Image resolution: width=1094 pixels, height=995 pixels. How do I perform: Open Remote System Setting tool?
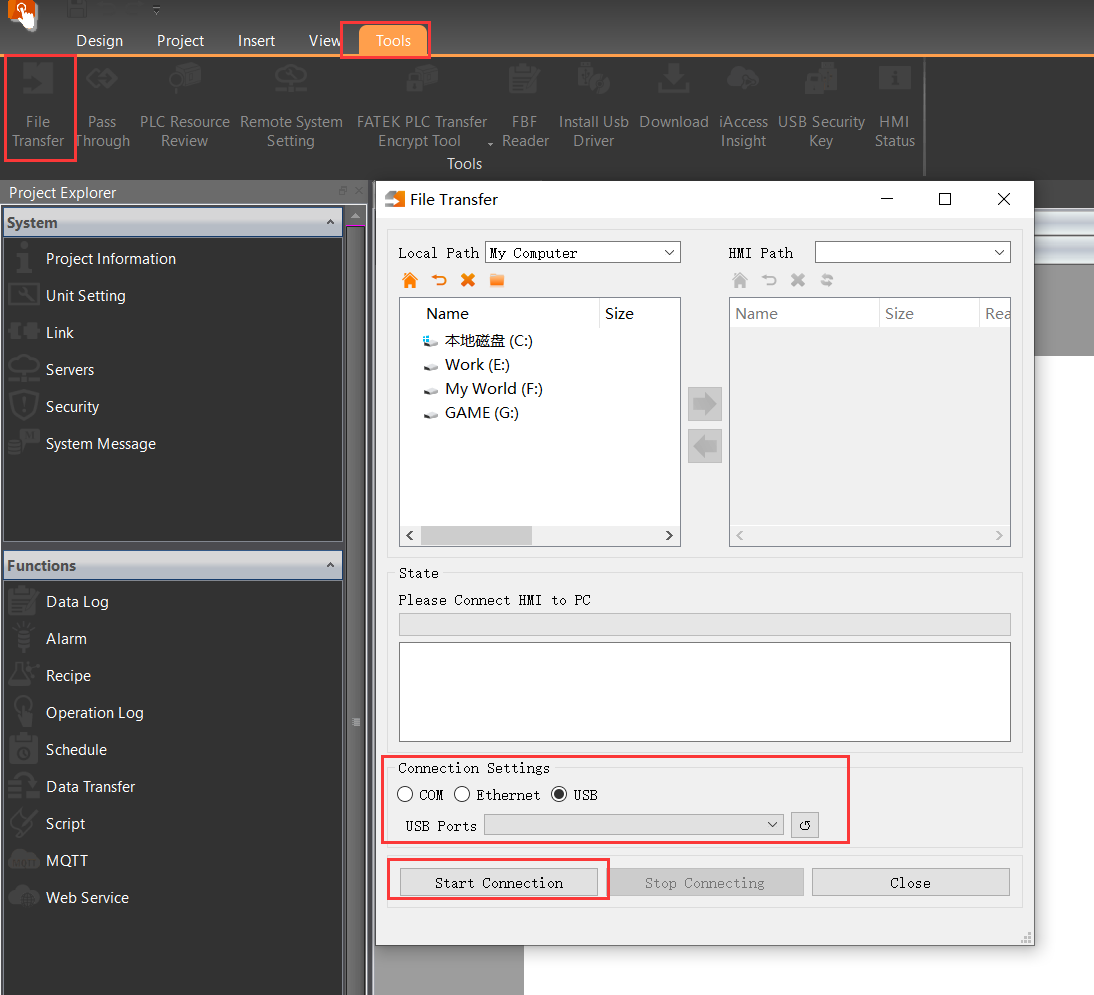pyautogui.click(x=291, y=106)
